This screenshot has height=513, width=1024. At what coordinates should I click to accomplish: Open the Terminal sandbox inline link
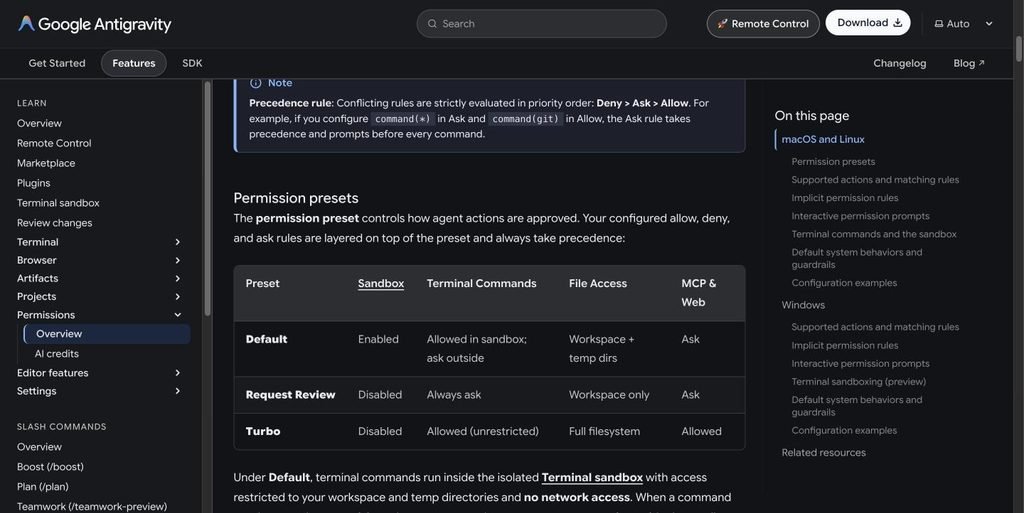point(592,478)
